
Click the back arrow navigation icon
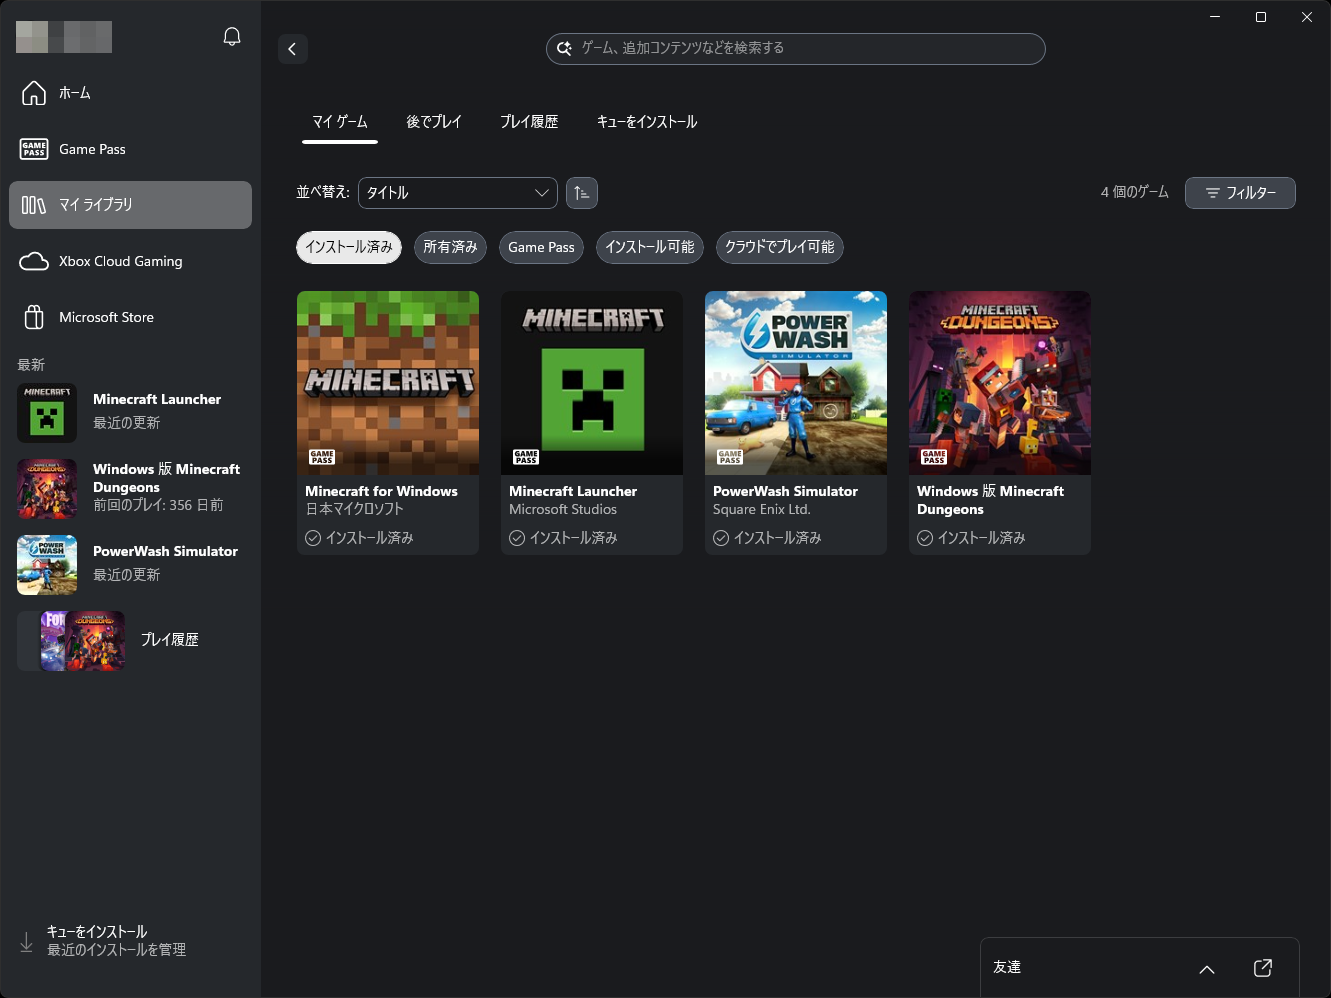(x=292, y=49)
